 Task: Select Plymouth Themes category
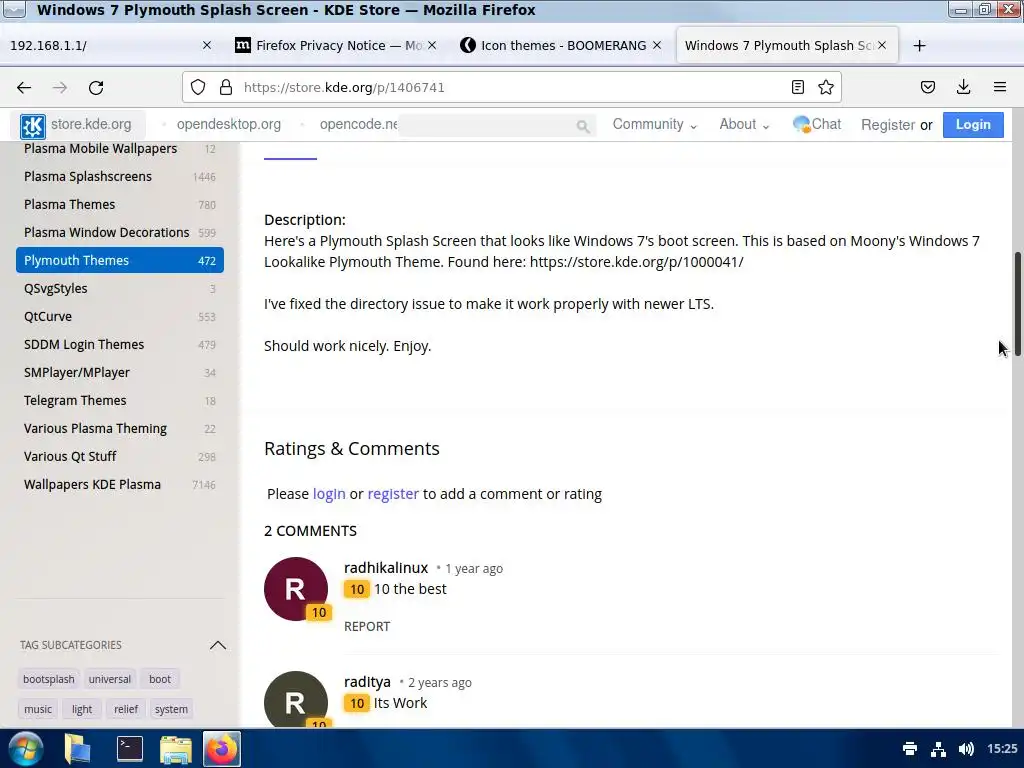tap(120, 261)
